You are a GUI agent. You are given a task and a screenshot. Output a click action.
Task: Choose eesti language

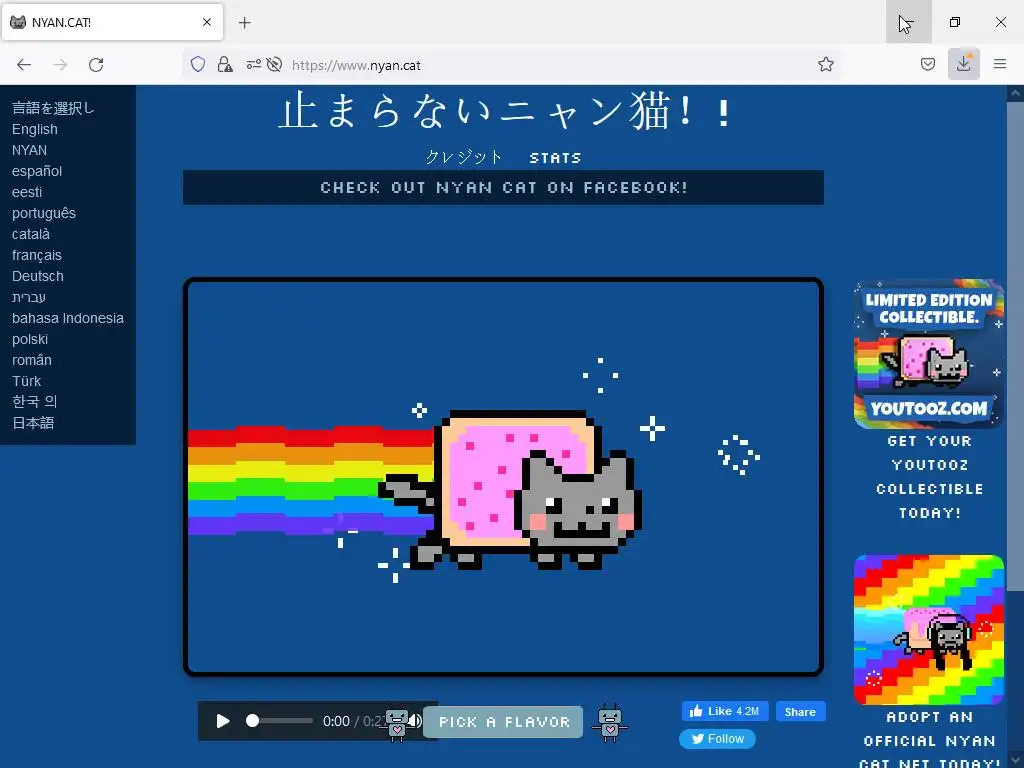click(x=27, y=192)
